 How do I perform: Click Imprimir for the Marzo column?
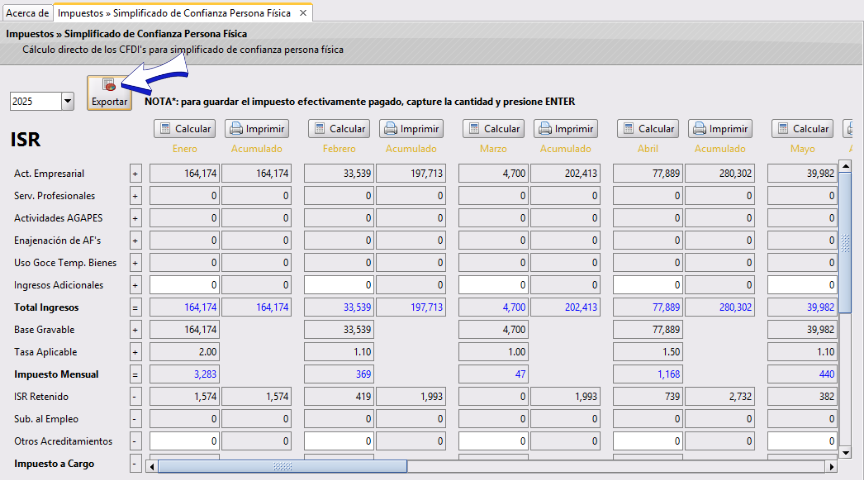click(567, 129)
